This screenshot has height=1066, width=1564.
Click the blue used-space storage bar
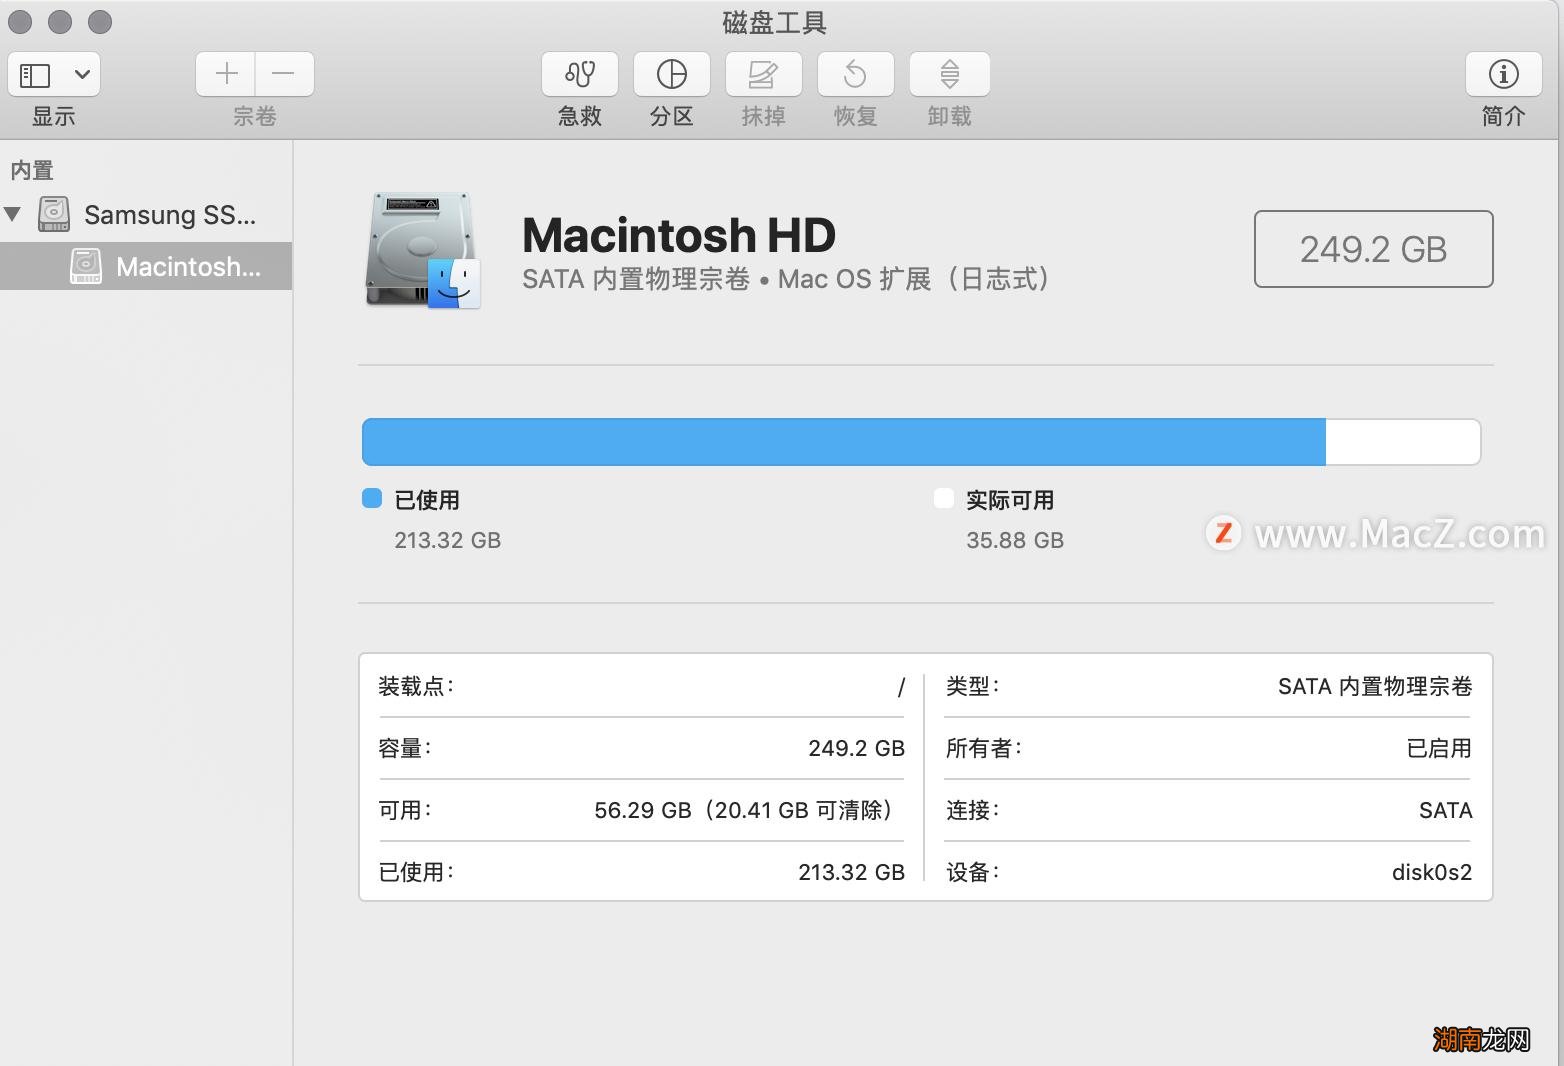[843, 442]
